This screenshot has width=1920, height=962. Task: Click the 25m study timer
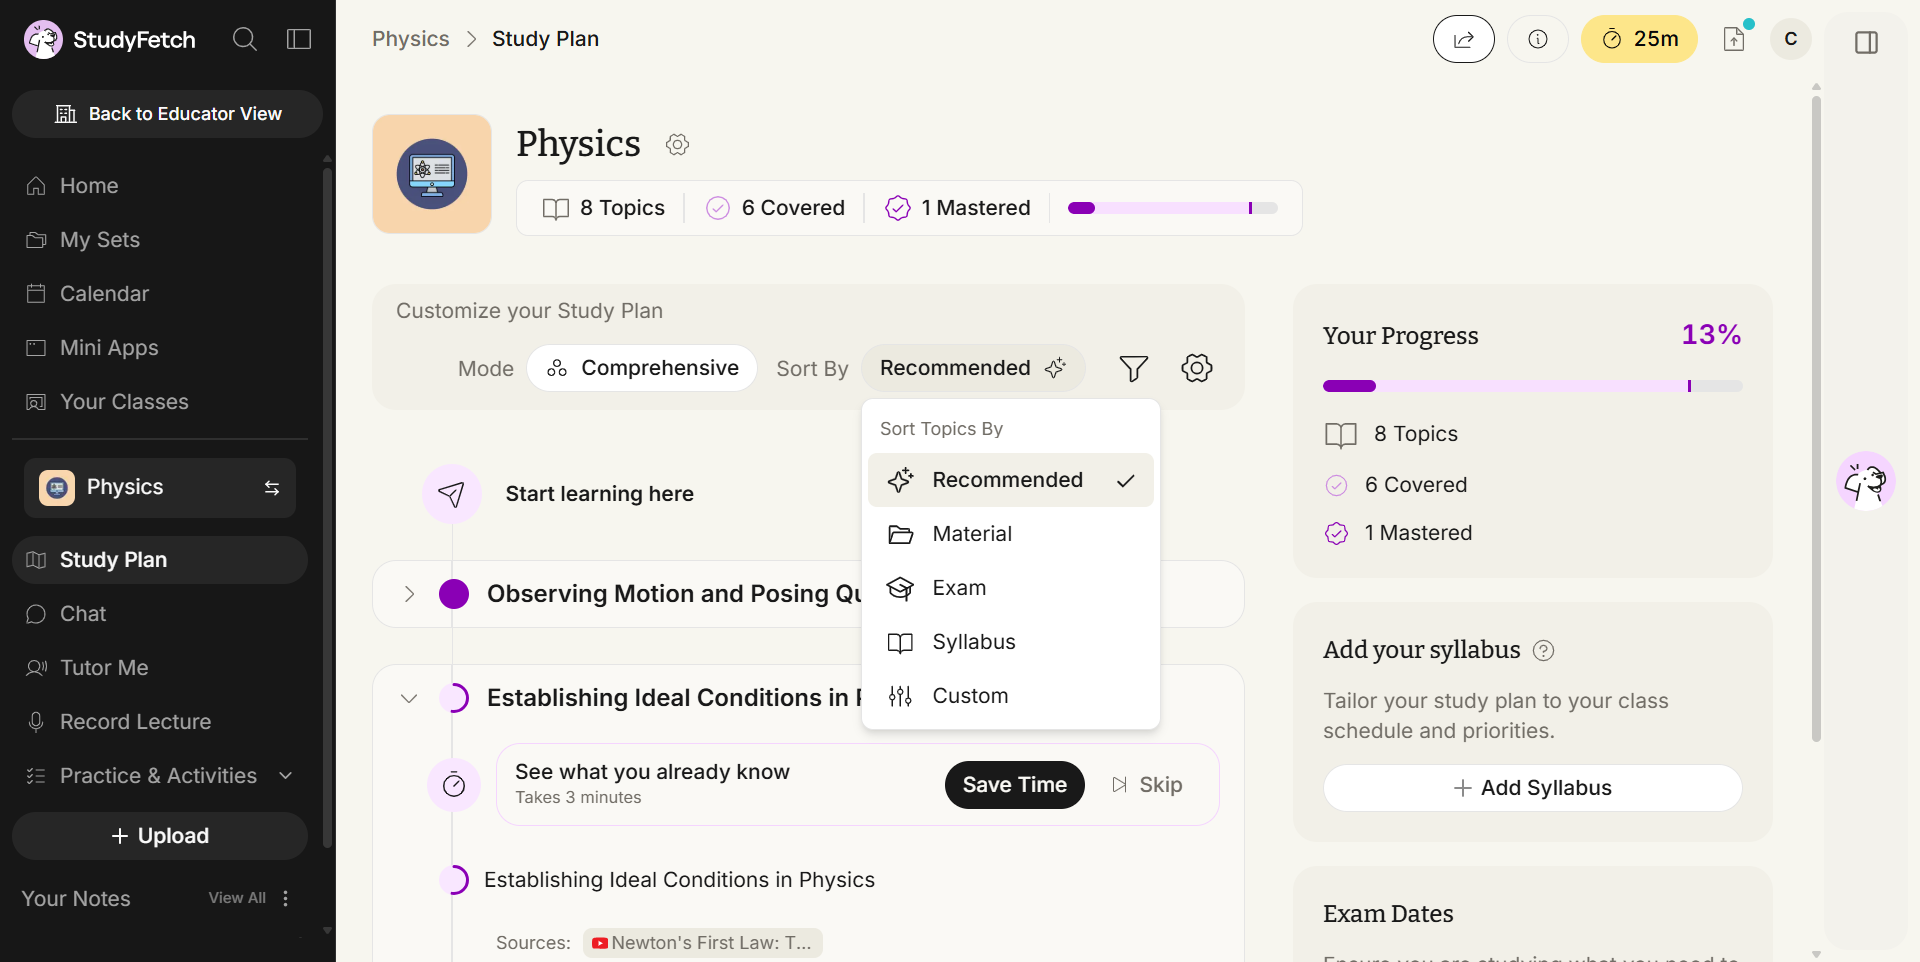pyautogui.click(x=1639, y=39)
